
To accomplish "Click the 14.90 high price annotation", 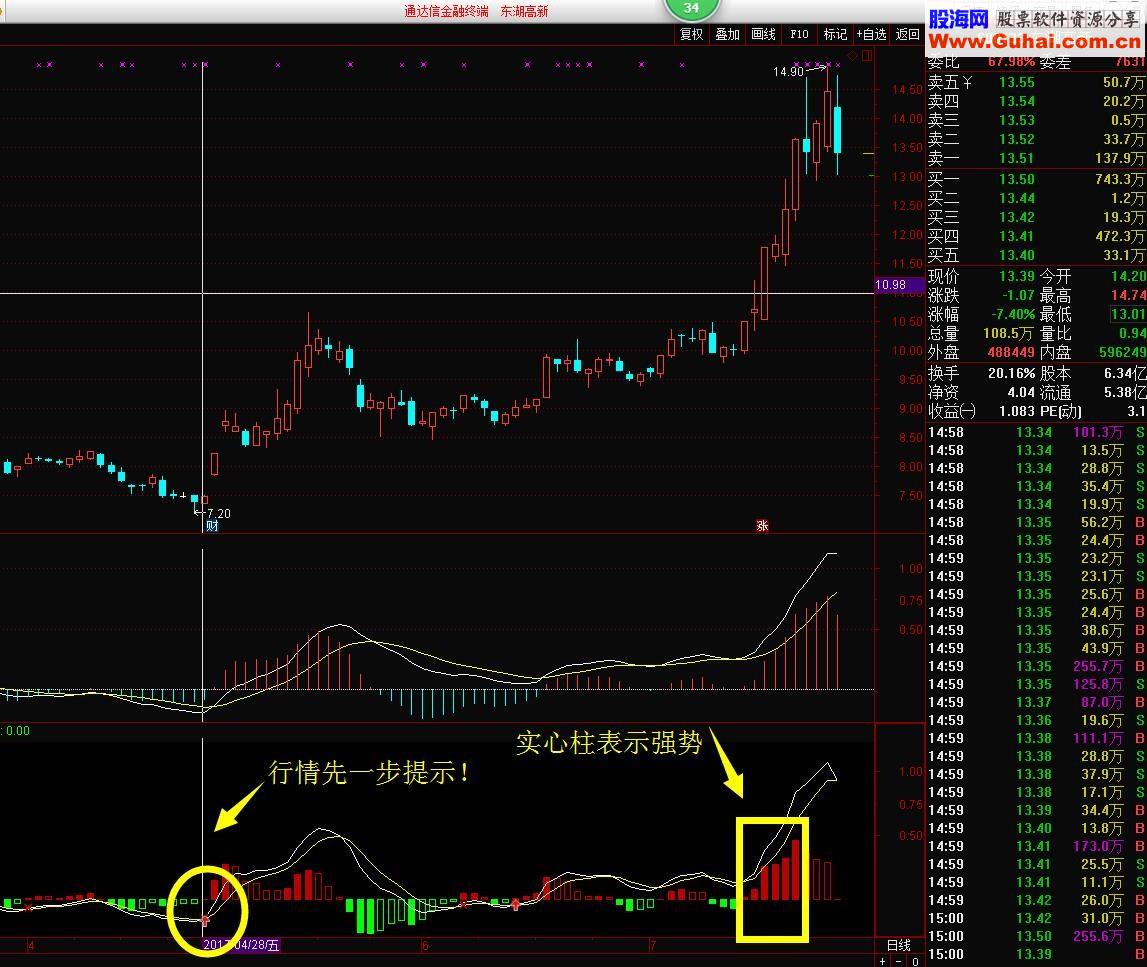I will pyautogui.click(x=789, y=71).
